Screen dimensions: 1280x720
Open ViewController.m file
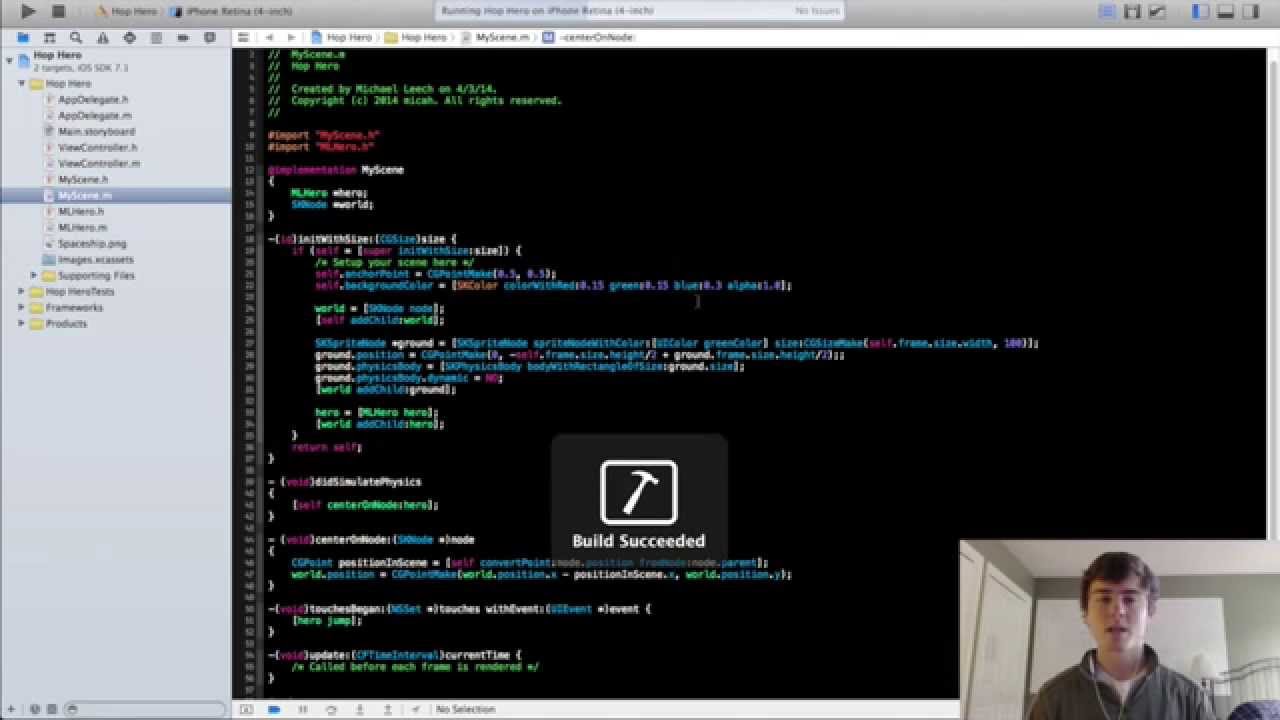pyautogui.click(x=98, y=164)
